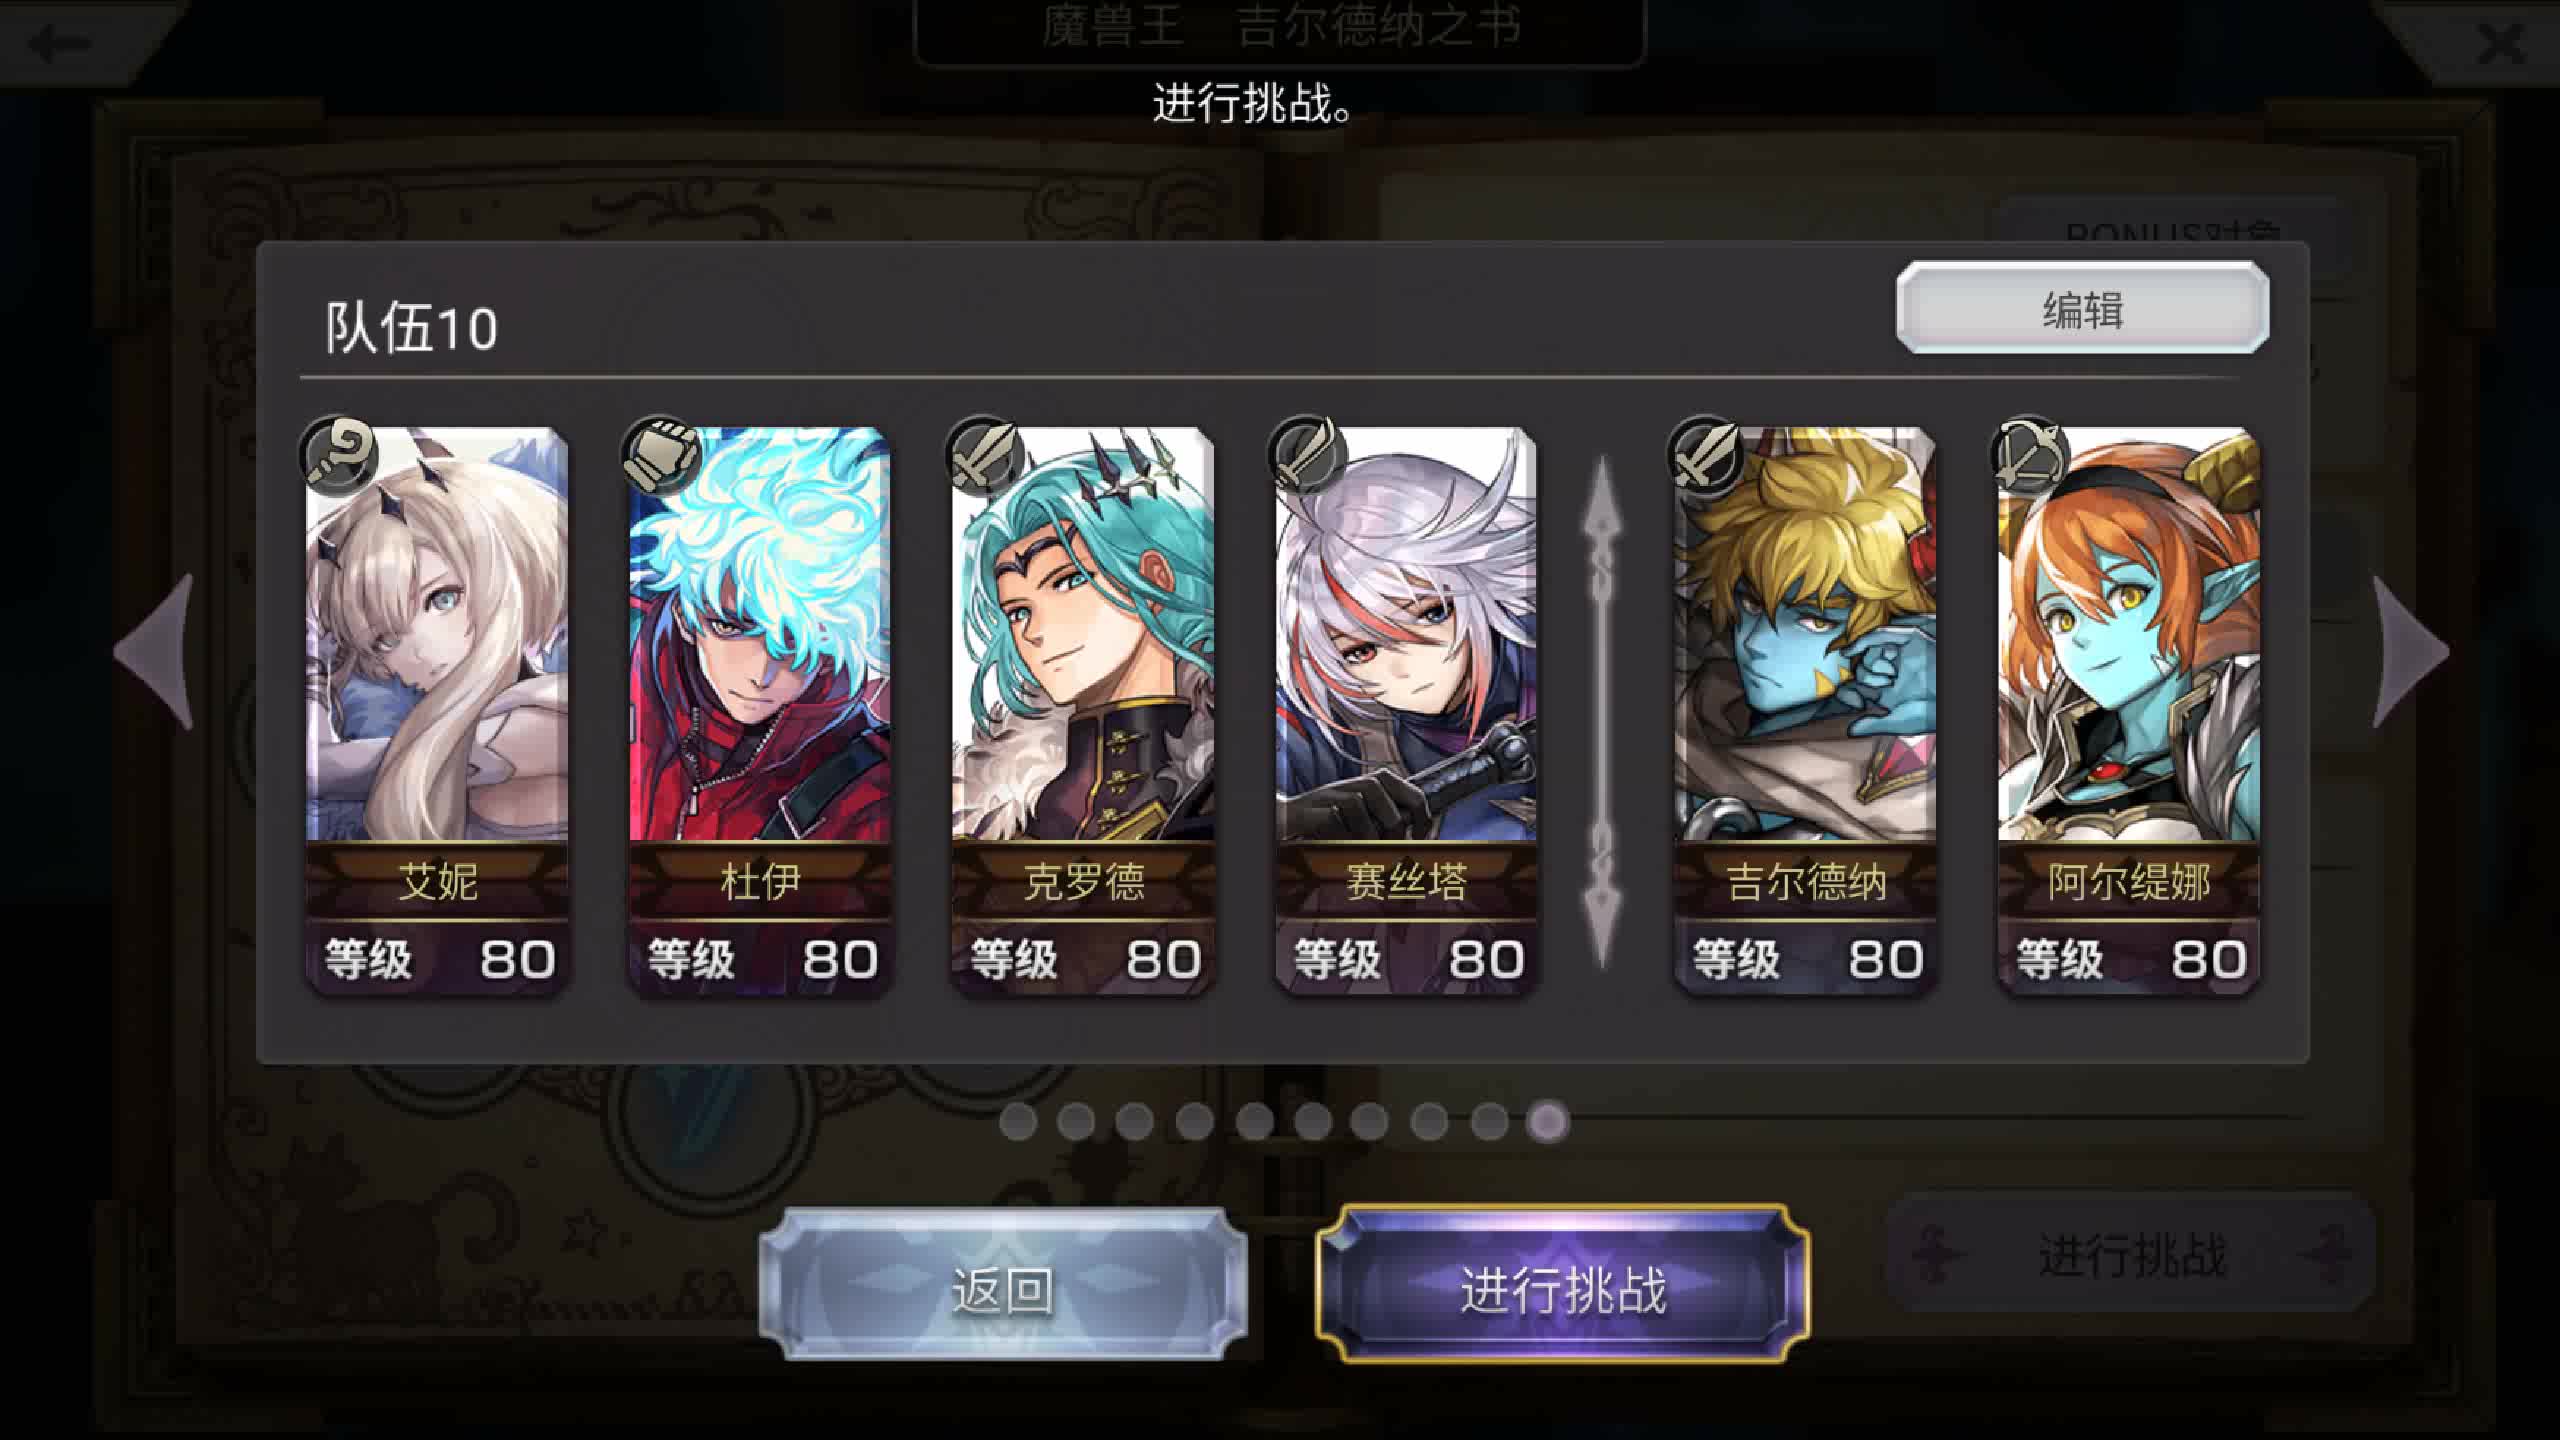Close the screen with top-right X

pos(2501,44)
